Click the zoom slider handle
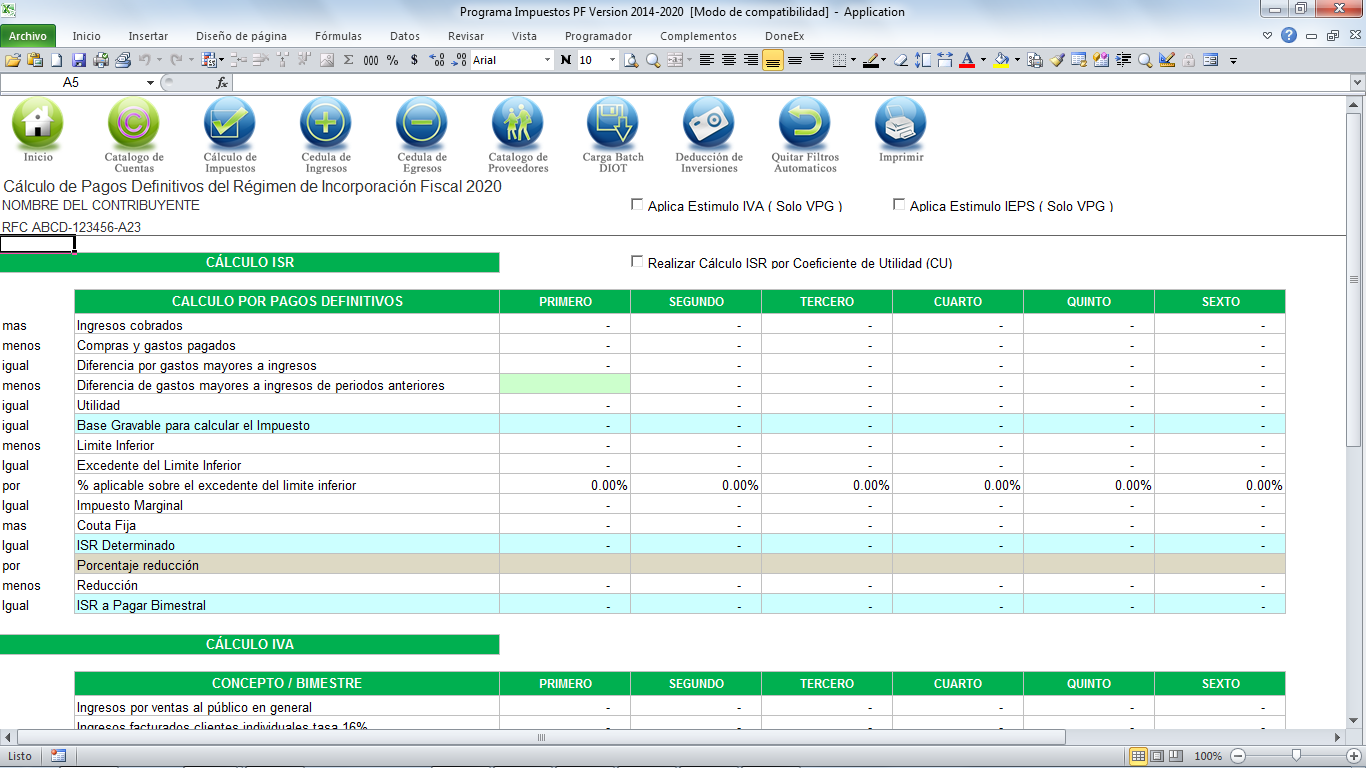The width and height of the screenshot is (1366, 768). (1296, 756)
